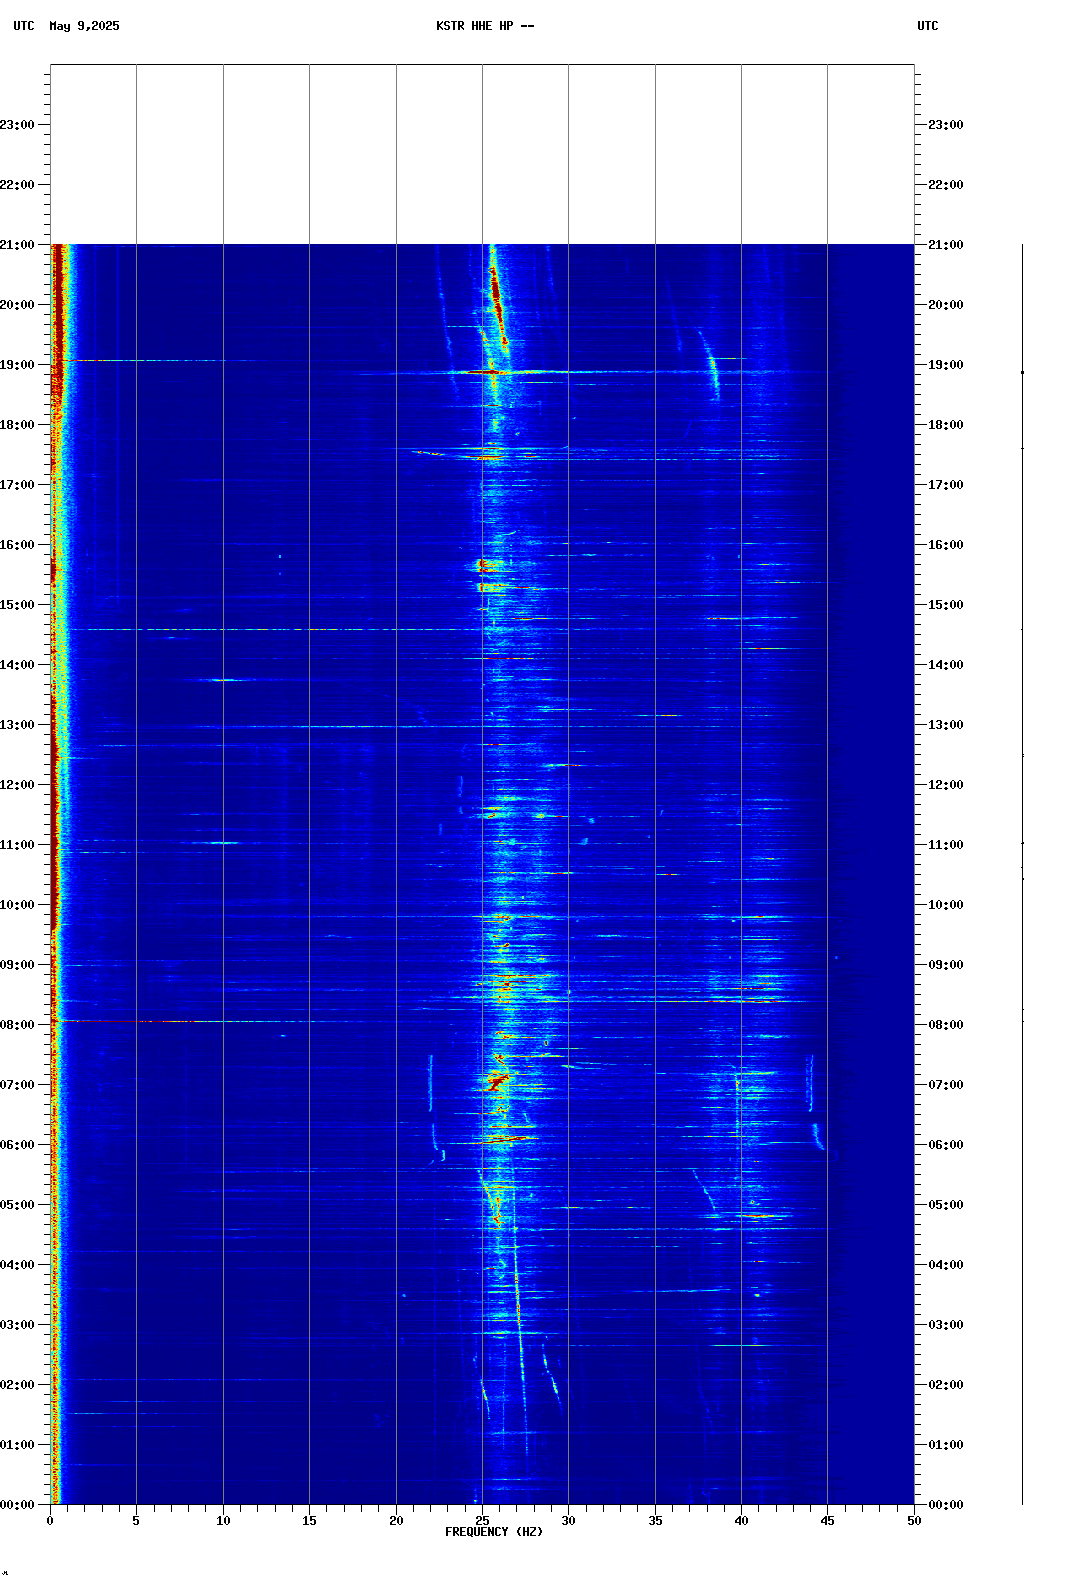Select the "35" frequency tick label
Viewport: 1066px width, 1584px height.
(x=655, y=1521)
